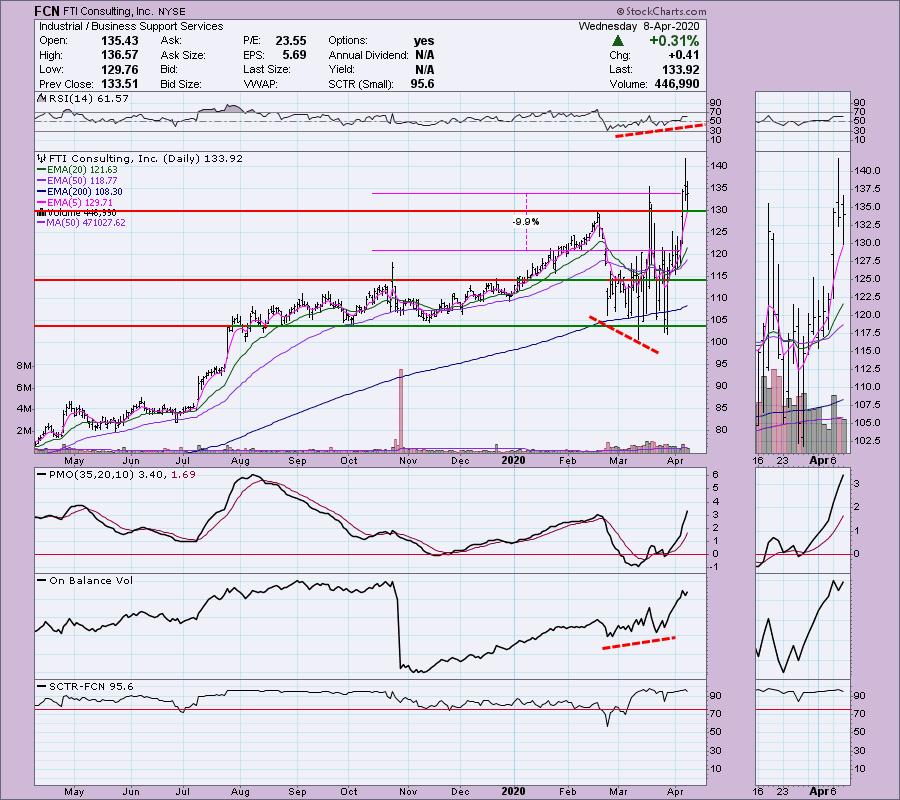
Task: Click the 6M volume axis label
Action: click(x=25, y=387)
